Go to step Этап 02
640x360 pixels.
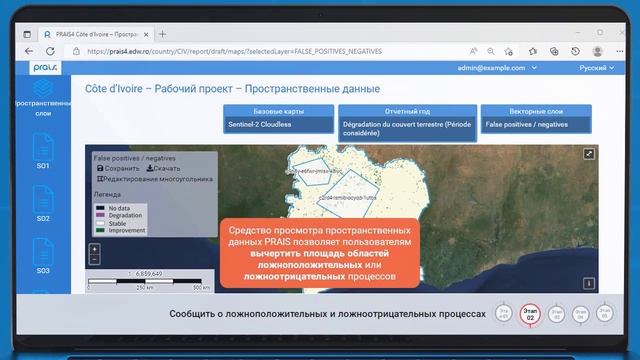click(530, 314)
